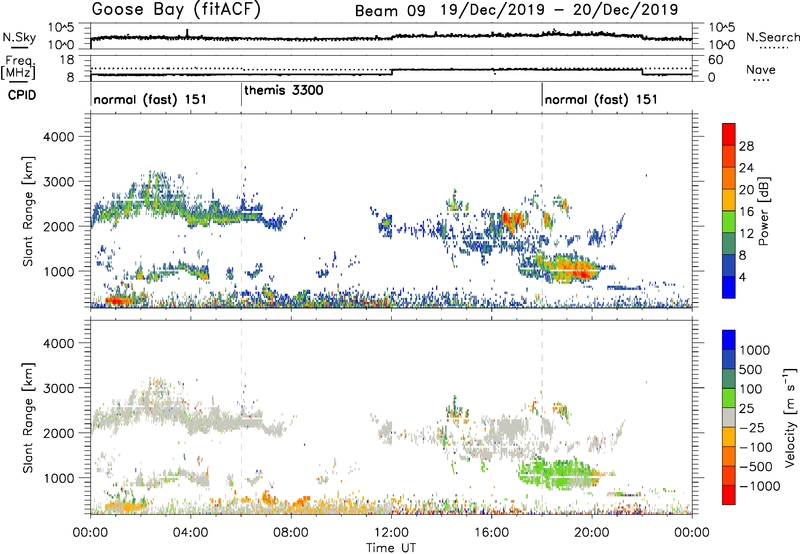Click the "Power [dB]" colorbar title

[763, 211]
